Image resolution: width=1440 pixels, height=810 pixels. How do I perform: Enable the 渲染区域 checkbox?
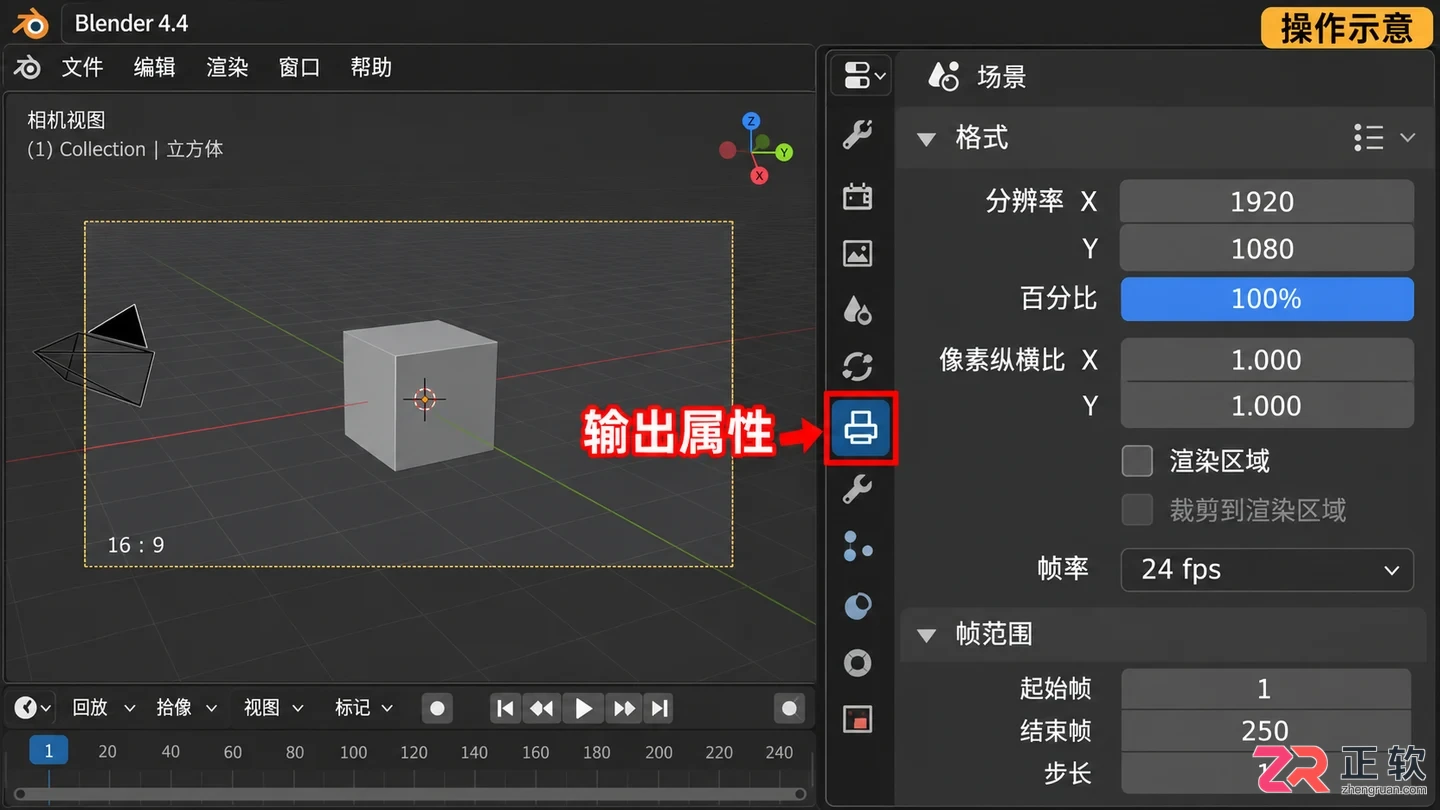tap(1137, 461)
